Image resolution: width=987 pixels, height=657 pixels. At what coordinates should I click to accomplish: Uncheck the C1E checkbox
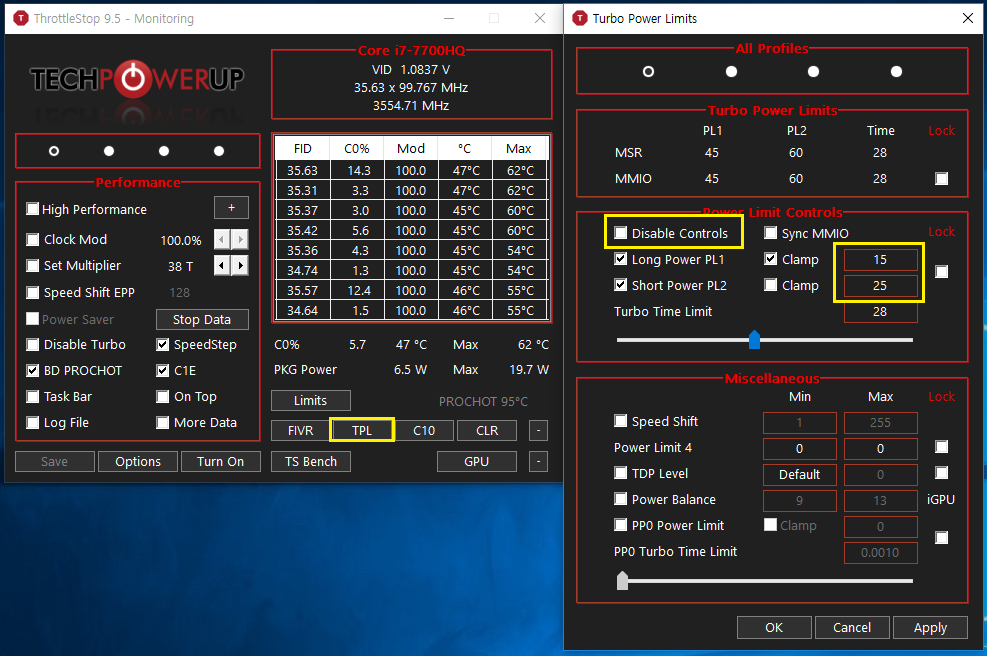tap(162, 371)
